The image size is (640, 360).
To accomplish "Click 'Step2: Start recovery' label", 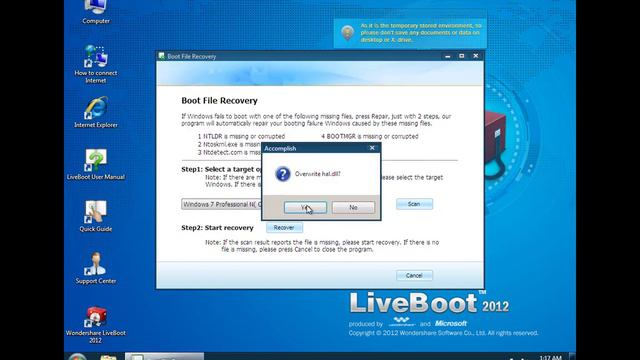I will [218, 228].
